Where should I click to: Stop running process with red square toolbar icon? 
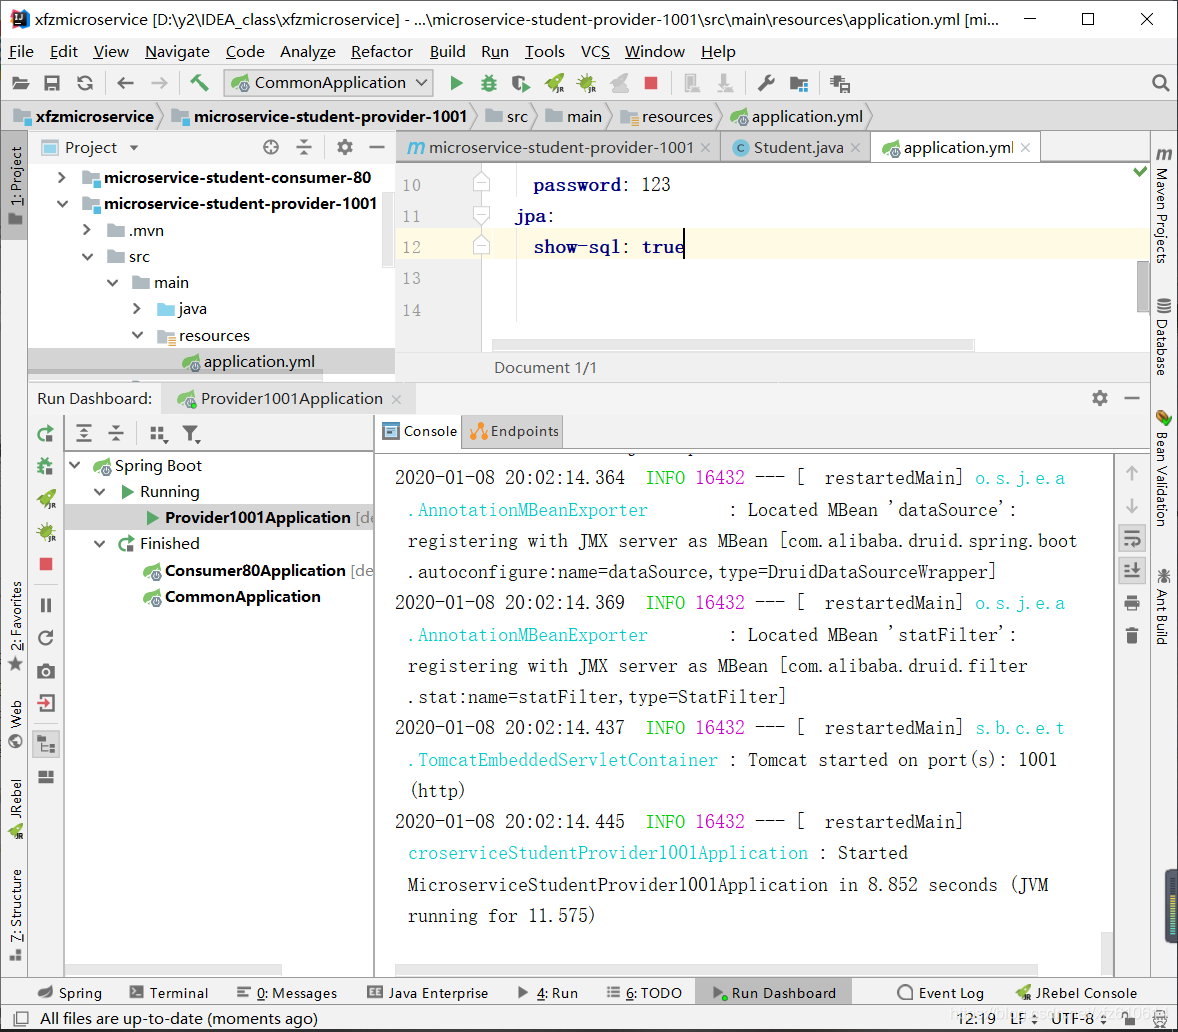(651, 83)
